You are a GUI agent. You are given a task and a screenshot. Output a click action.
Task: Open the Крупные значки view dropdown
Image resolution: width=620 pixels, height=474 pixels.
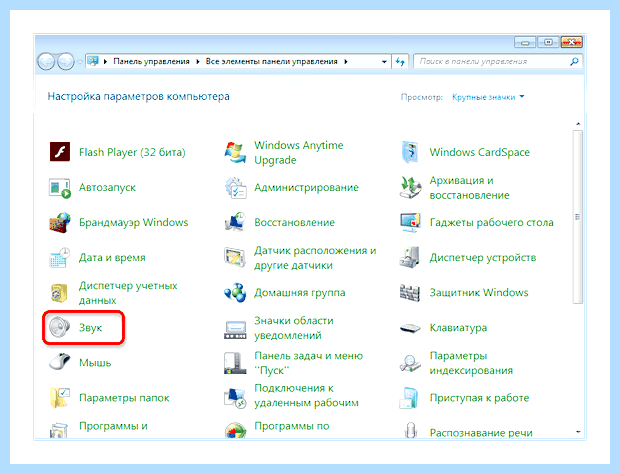[488, 97]
